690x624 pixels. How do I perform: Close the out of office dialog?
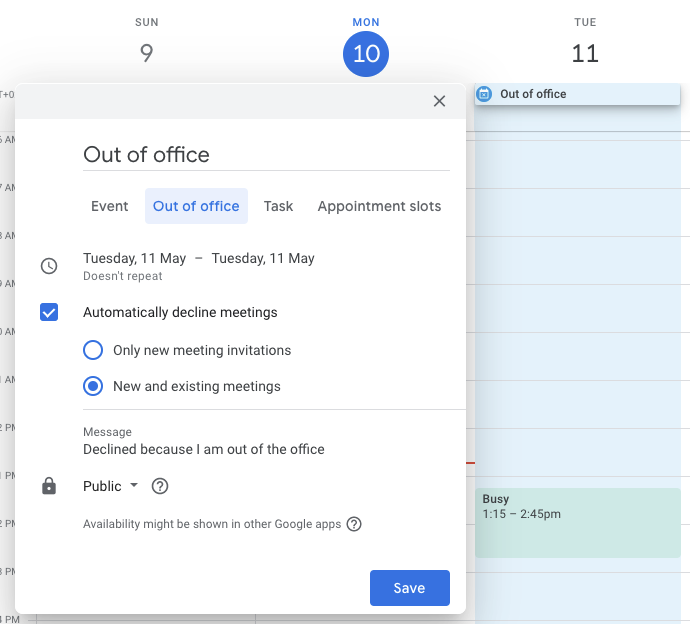[x=439, y=101]
